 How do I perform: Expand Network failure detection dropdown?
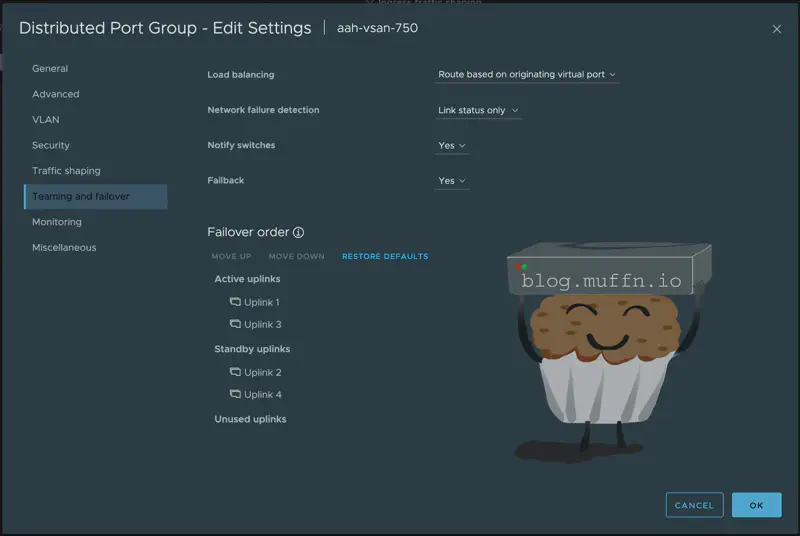pos(479,110)
